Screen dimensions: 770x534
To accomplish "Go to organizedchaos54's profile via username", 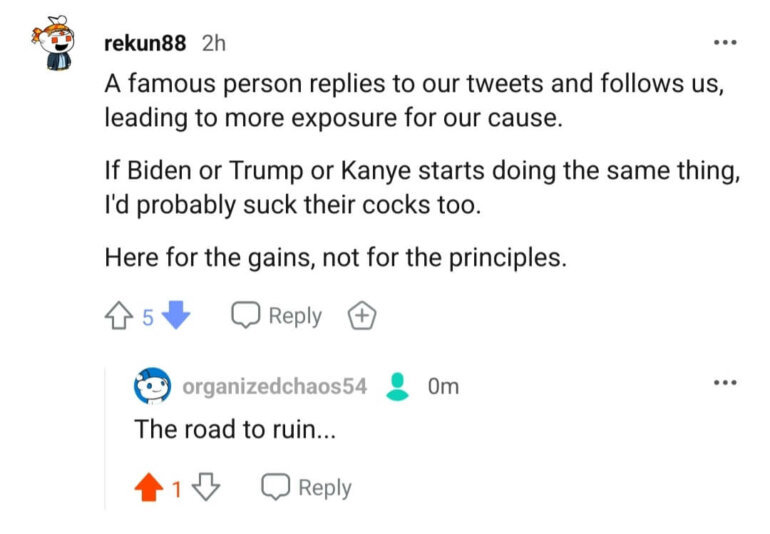I will pyautogui.click(x=275, y=386).
